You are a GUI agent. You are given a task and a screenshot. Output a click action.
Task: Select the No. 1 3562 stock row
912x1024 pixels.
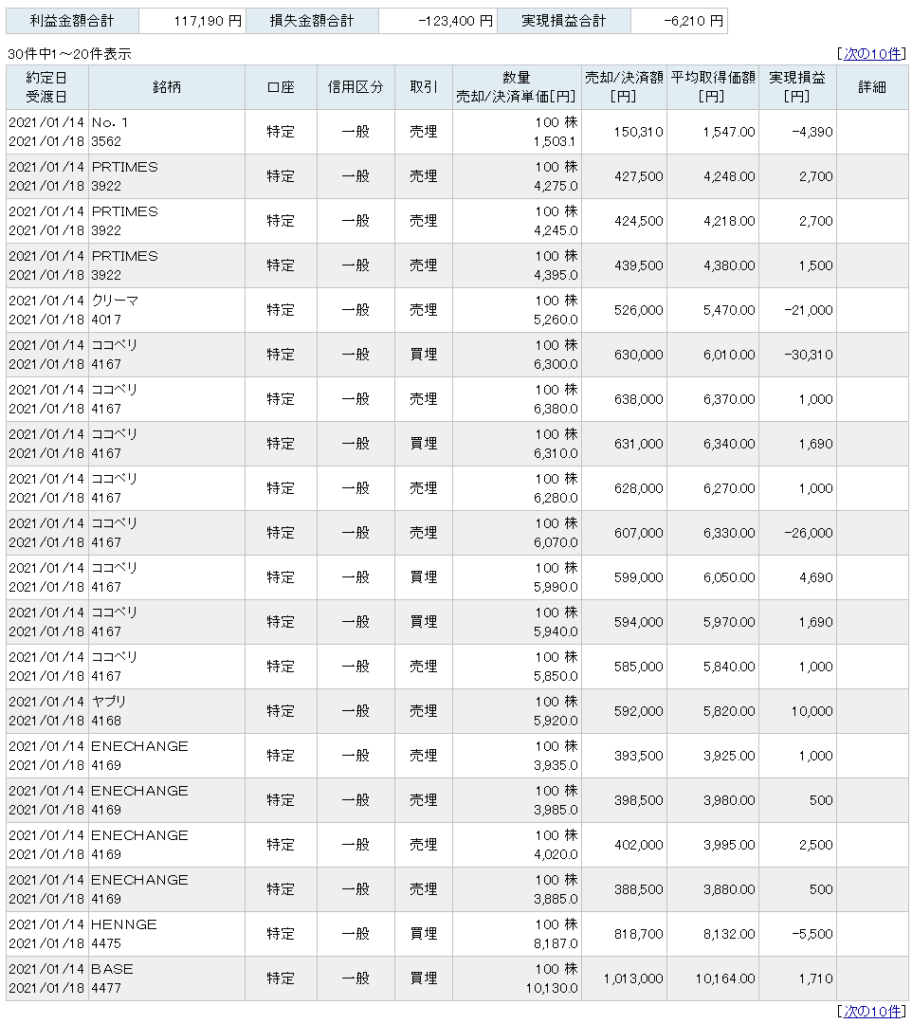point(457,132)
